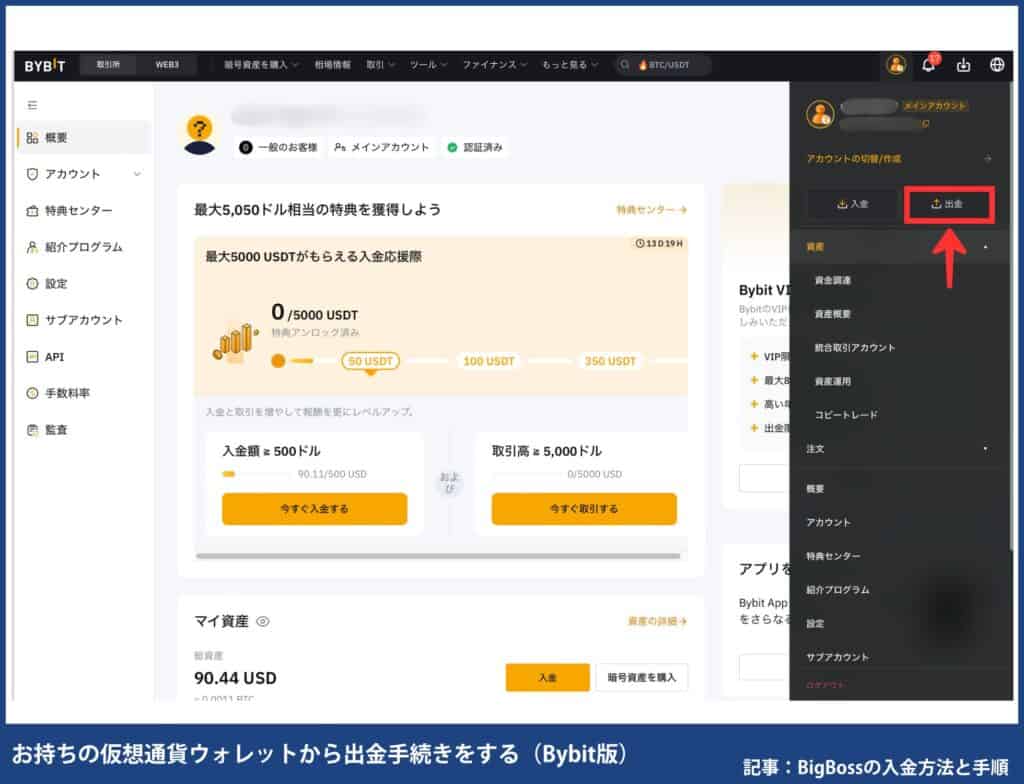
Task: Click the highlighted 出金 withdrawal button
Action: click(948, 204)
